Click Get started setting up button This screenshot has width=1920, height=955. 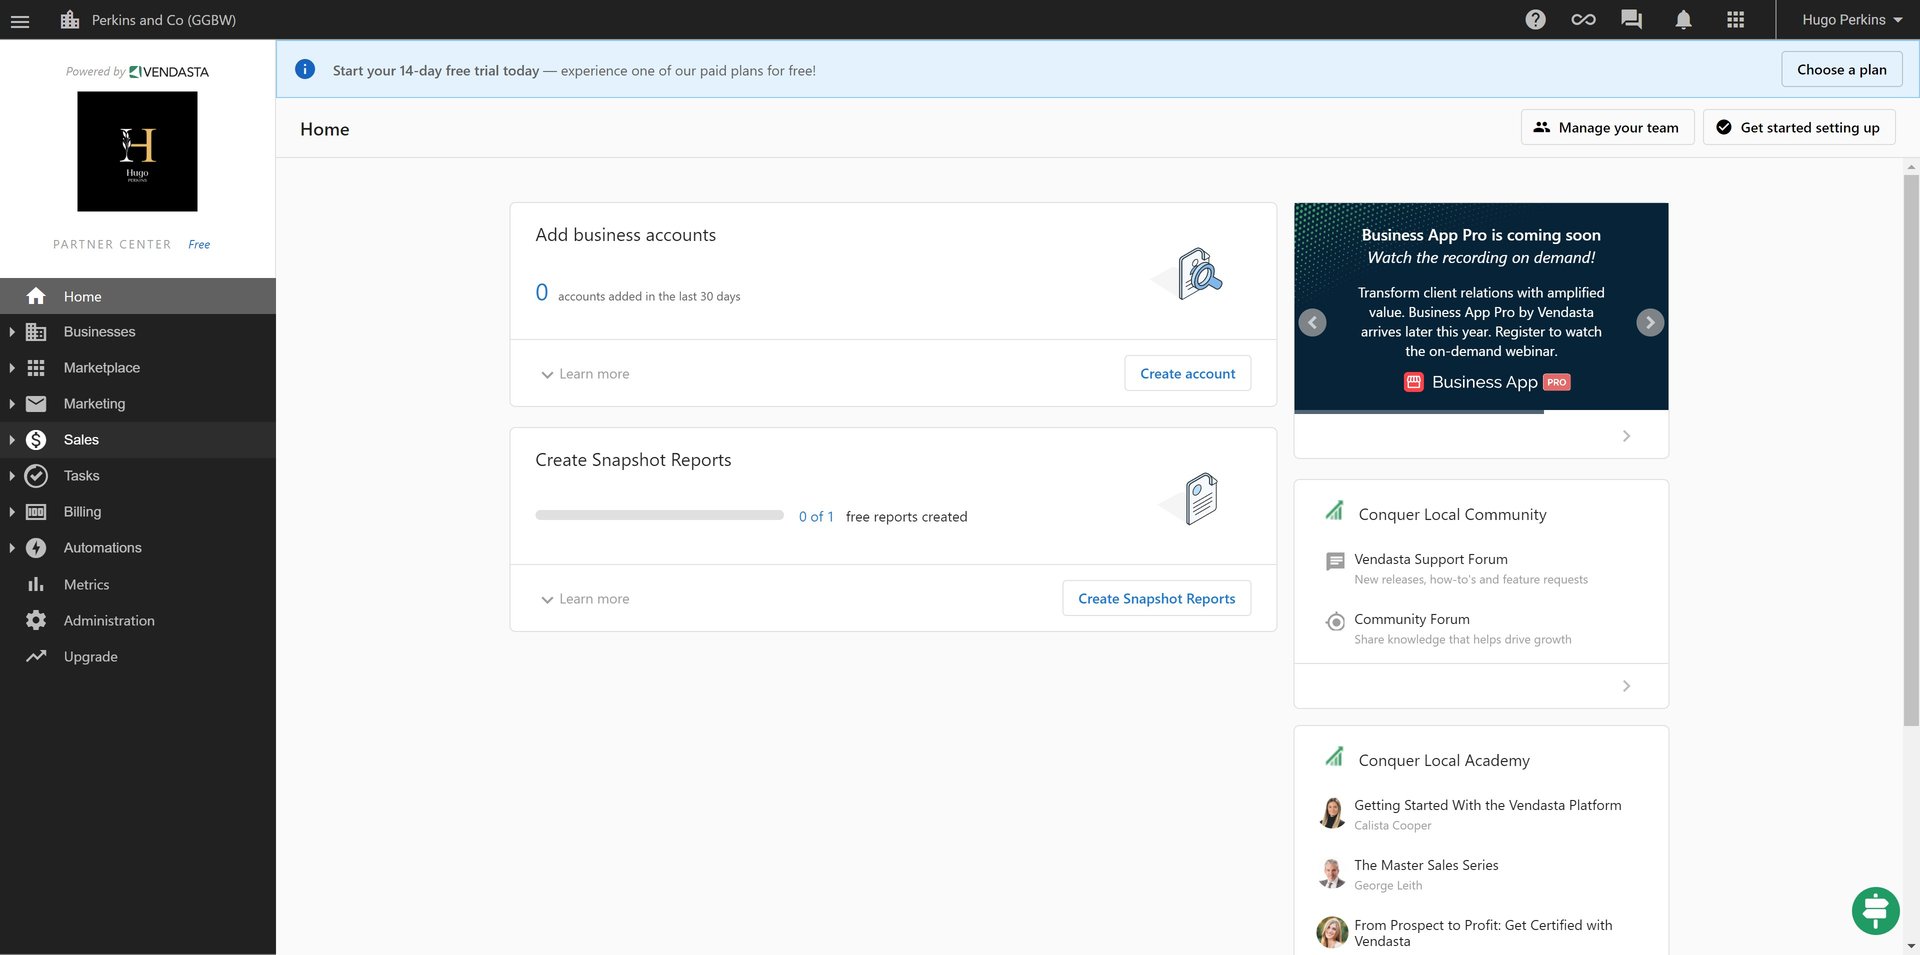tap(1799, 127)
